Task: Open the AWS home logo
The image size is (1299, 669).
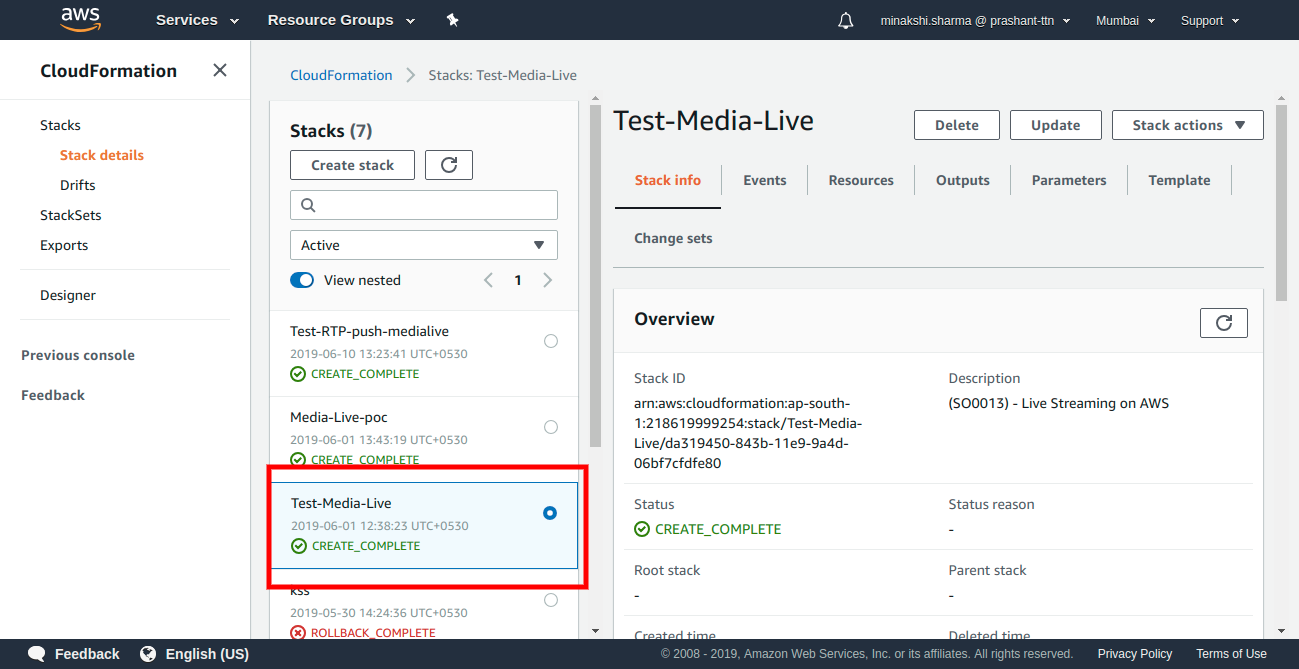Action: click(80, 19)
